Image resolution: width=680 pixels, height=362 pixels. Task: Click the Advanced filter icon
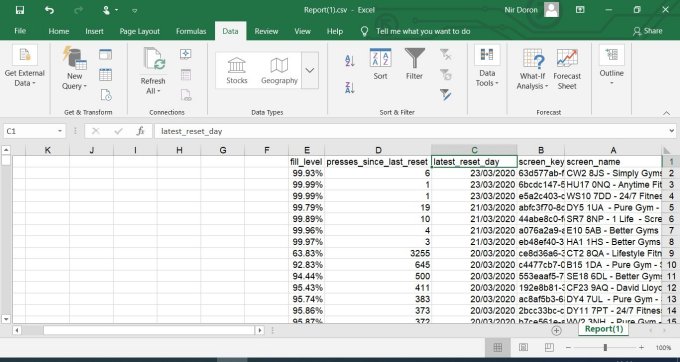coord(445,95)
